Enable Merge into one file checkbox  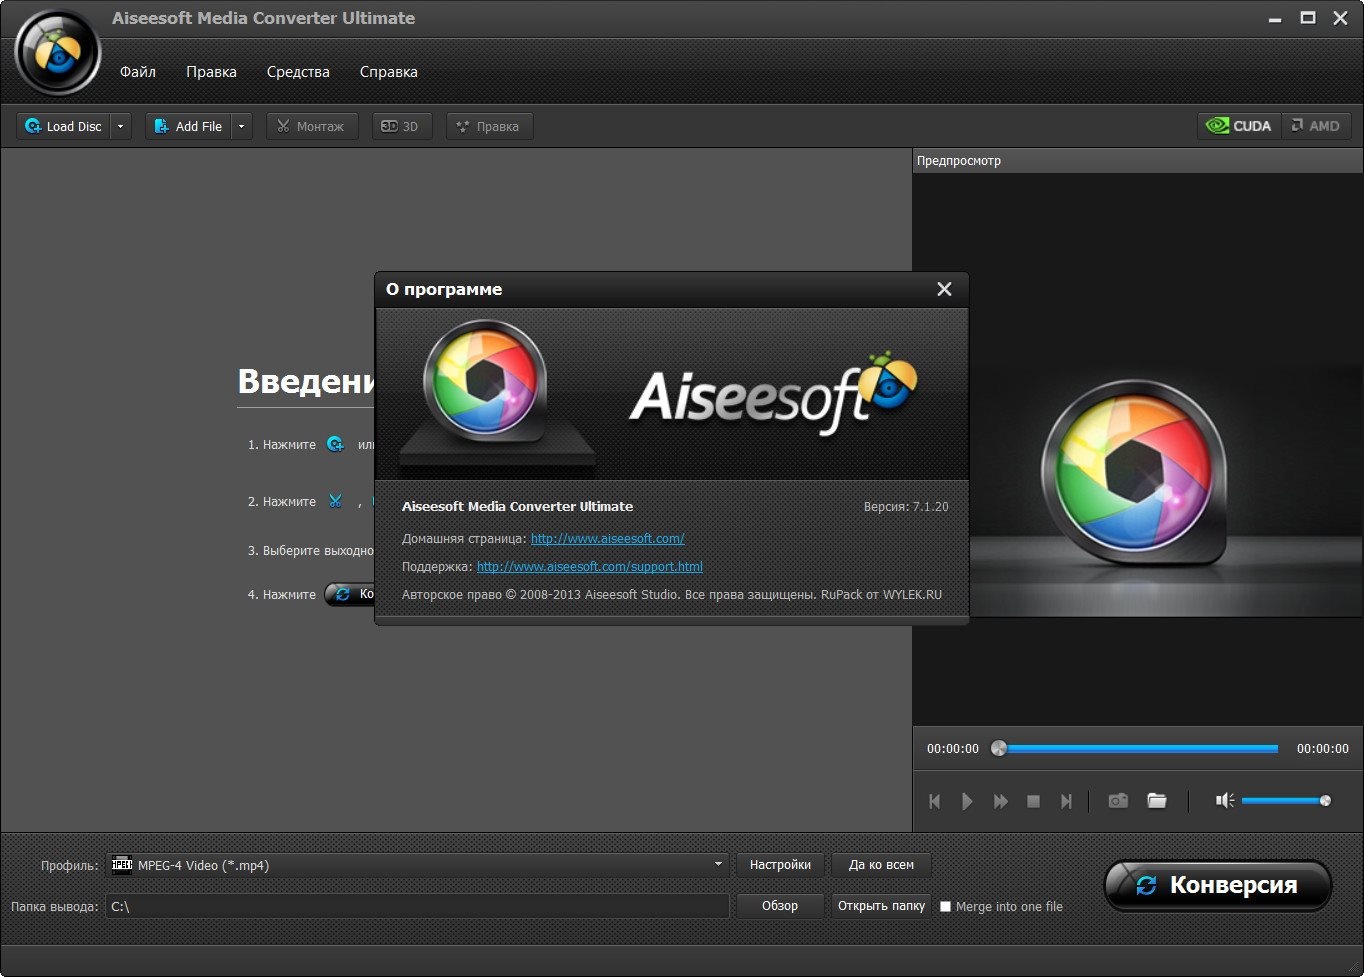click(945, 907)
